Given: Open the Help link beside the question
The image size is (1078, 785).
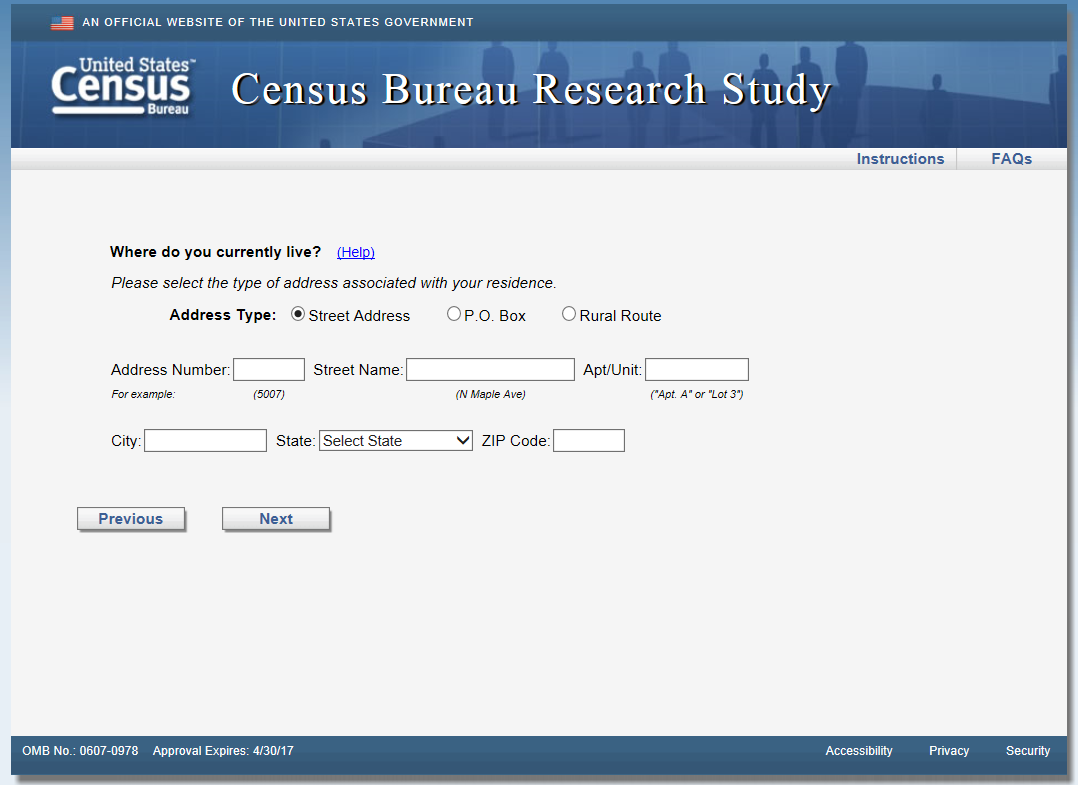Looking at the screenshot, I should point(355,252).
